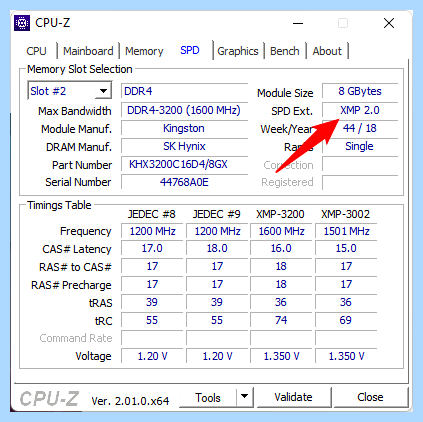Click the empty Command Rate field under JEDEC #8
This screenshot has height=422, width=423.
tap(152, 338)
